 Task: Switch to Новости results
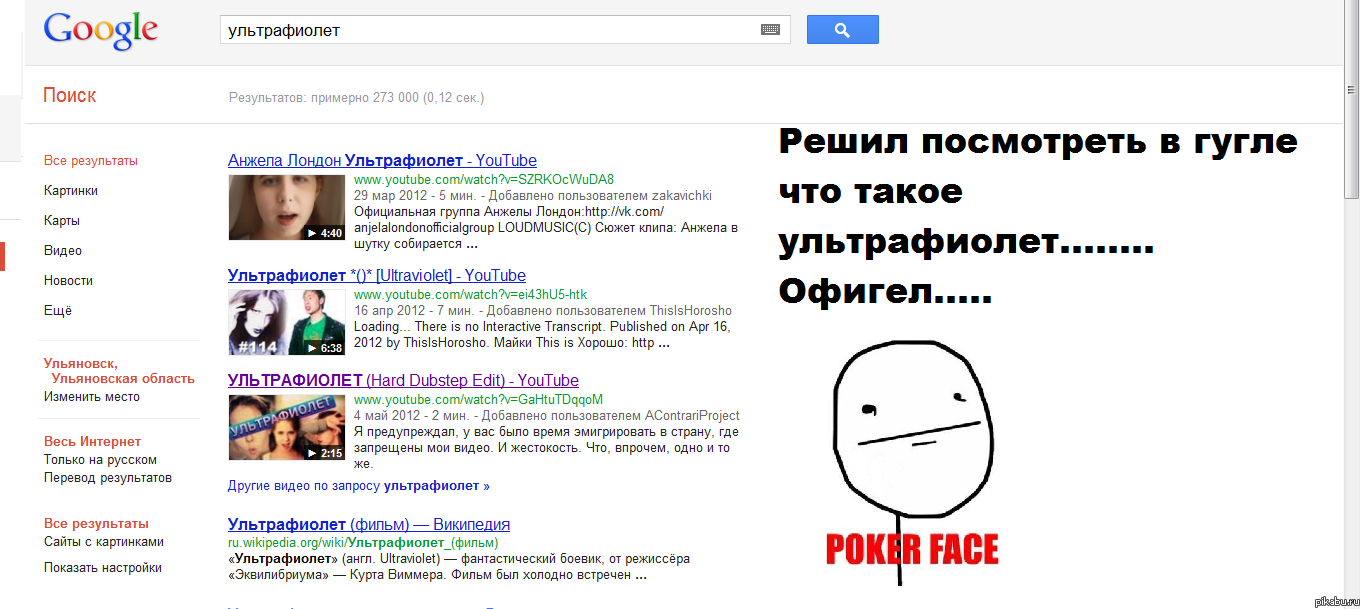(x=68, y=281)
